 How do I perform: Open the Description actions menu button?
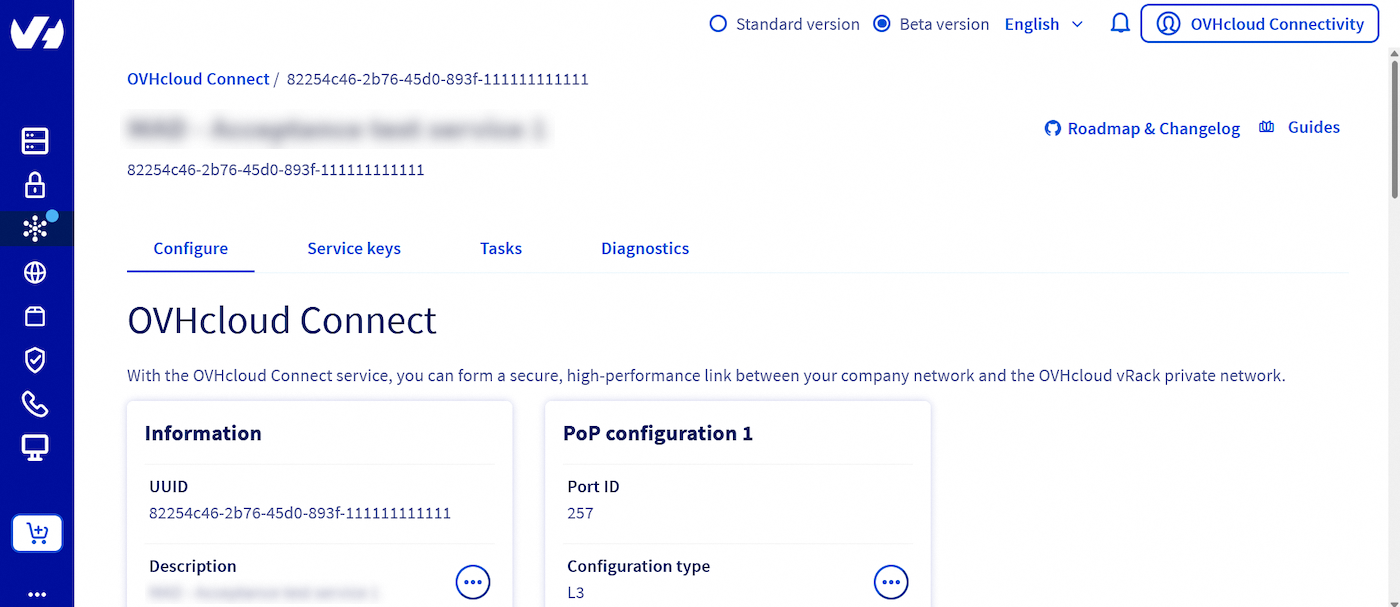(x=473, y=581)
